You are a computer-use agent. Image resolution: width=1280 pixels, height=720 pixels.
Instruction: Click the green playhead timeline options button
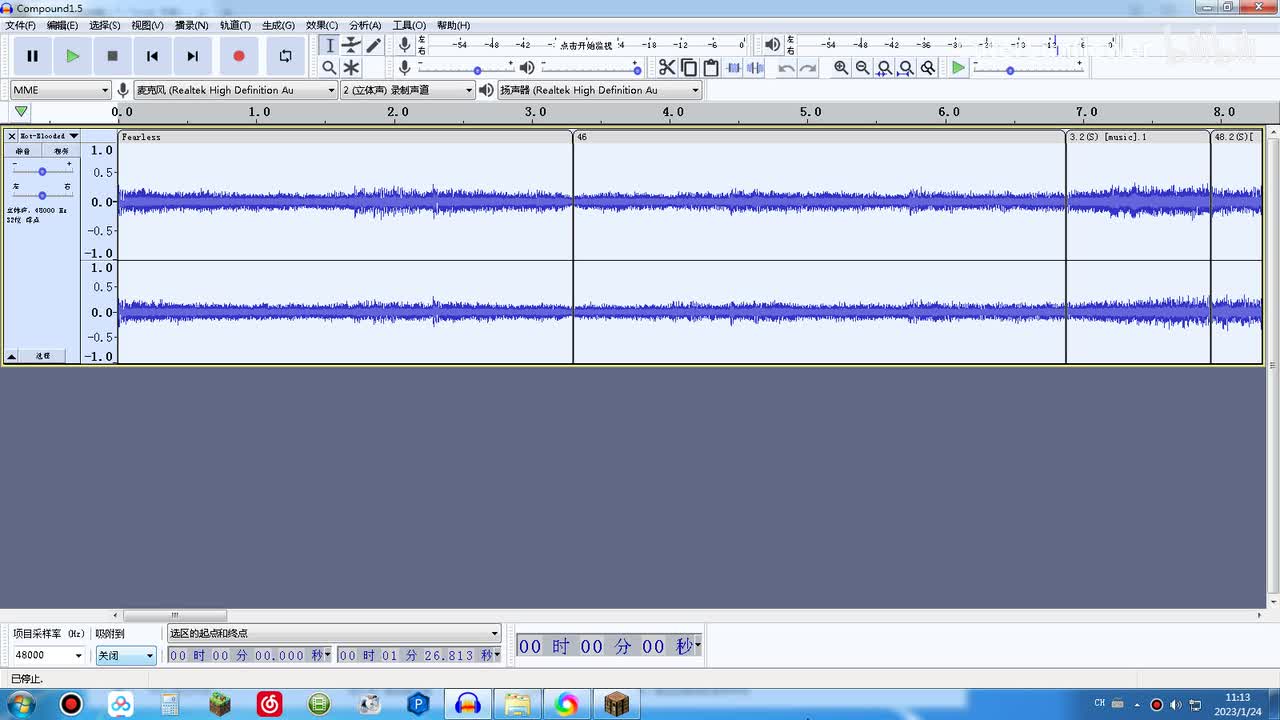click(21, 112)
